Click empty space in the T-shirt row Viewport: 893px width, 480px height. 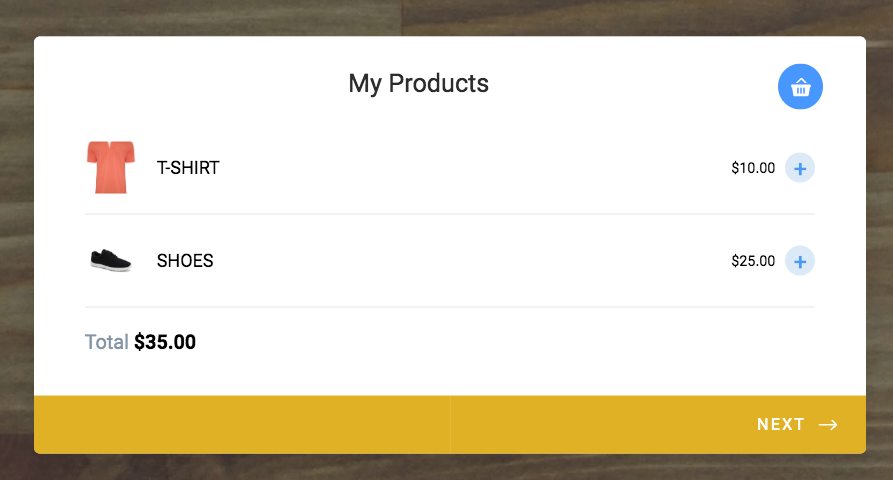coord(473,168)
